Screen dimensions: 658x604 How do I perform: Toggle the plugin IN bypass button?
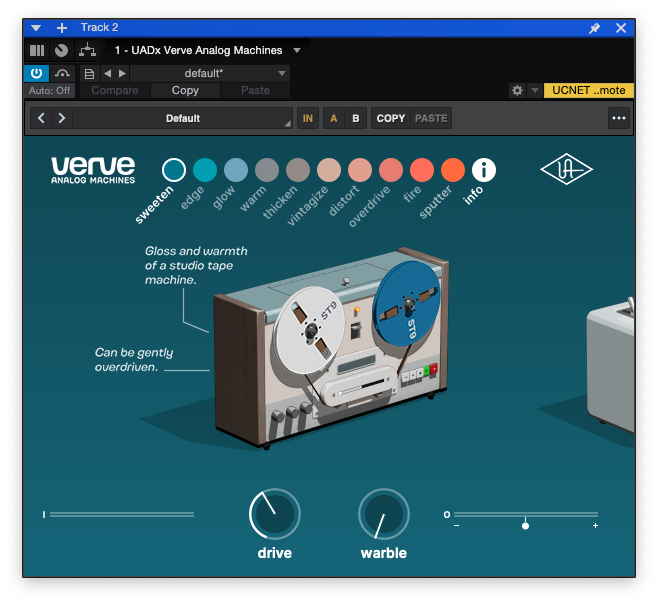tap(308, 118)
